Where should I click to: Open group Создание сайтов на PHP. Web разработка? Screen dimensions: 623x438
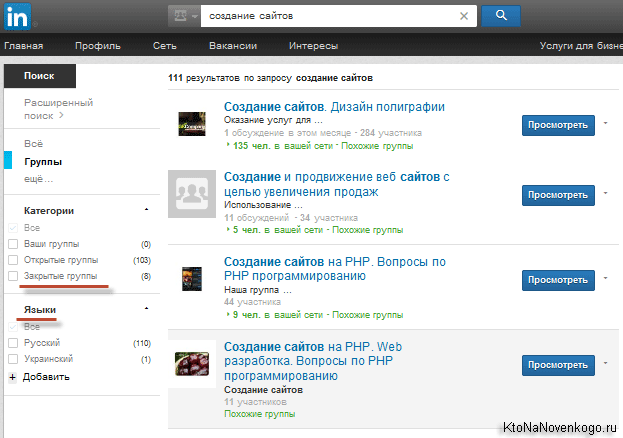tap(313, 361)
